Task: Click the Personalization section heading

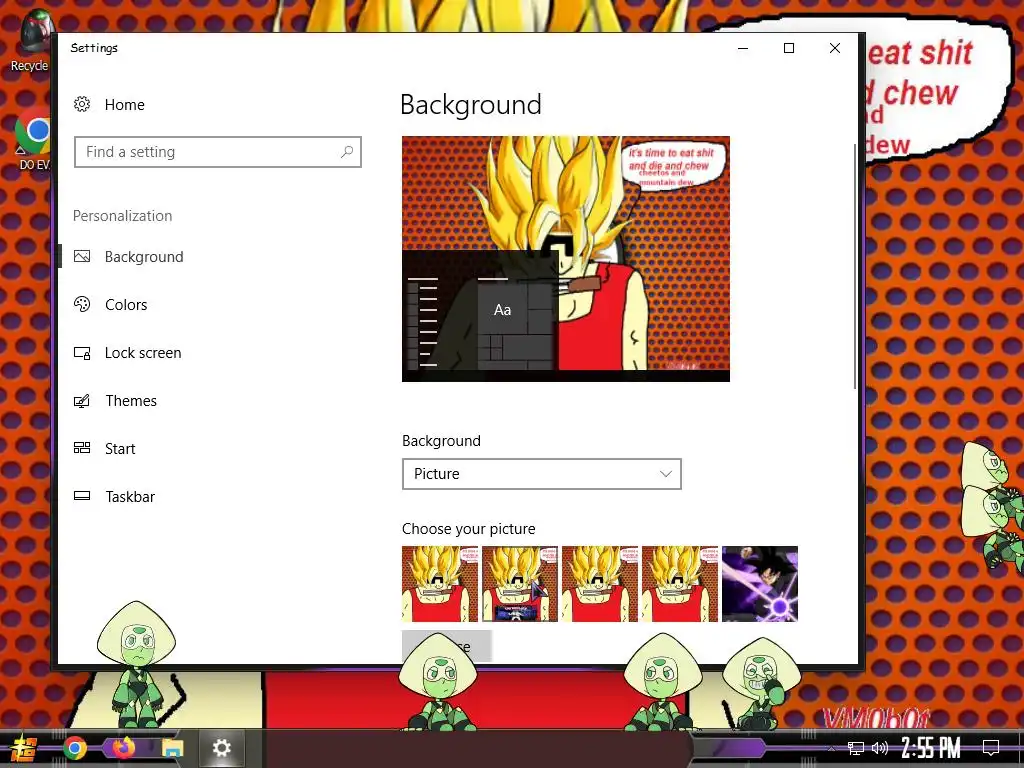Action: (x=123, y=216)
